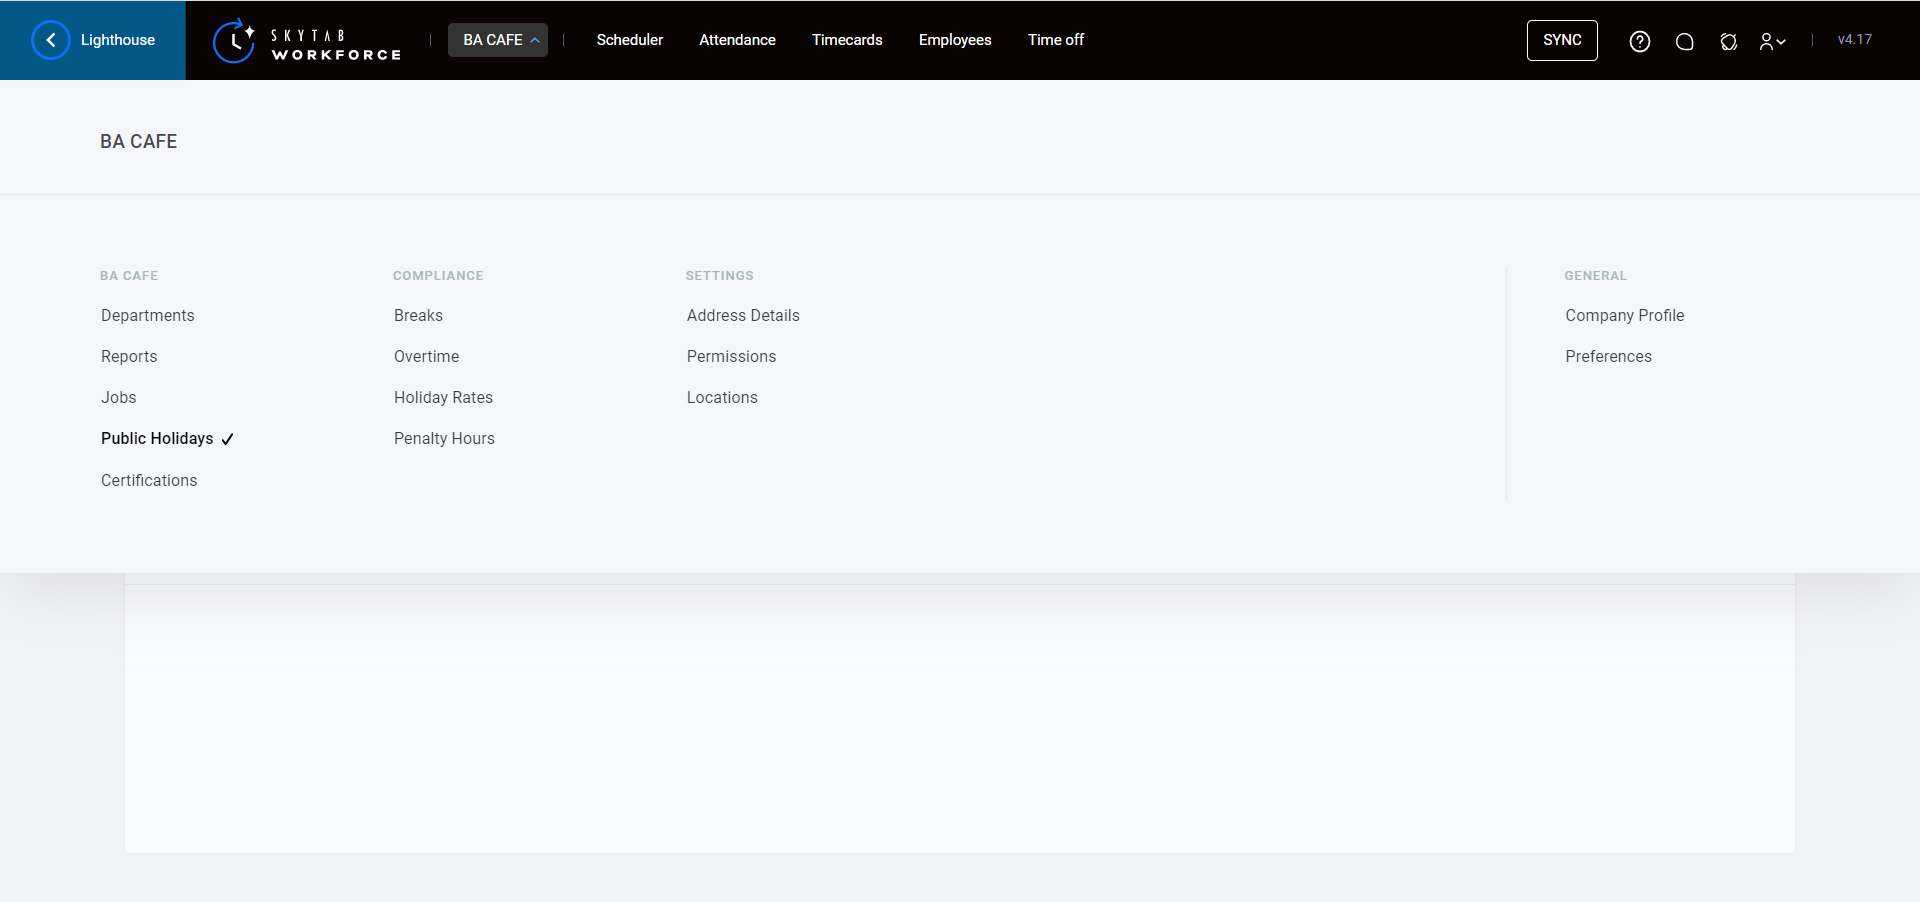Select the checked Public Holidays item
The image size is (1920, 902).
157,438
